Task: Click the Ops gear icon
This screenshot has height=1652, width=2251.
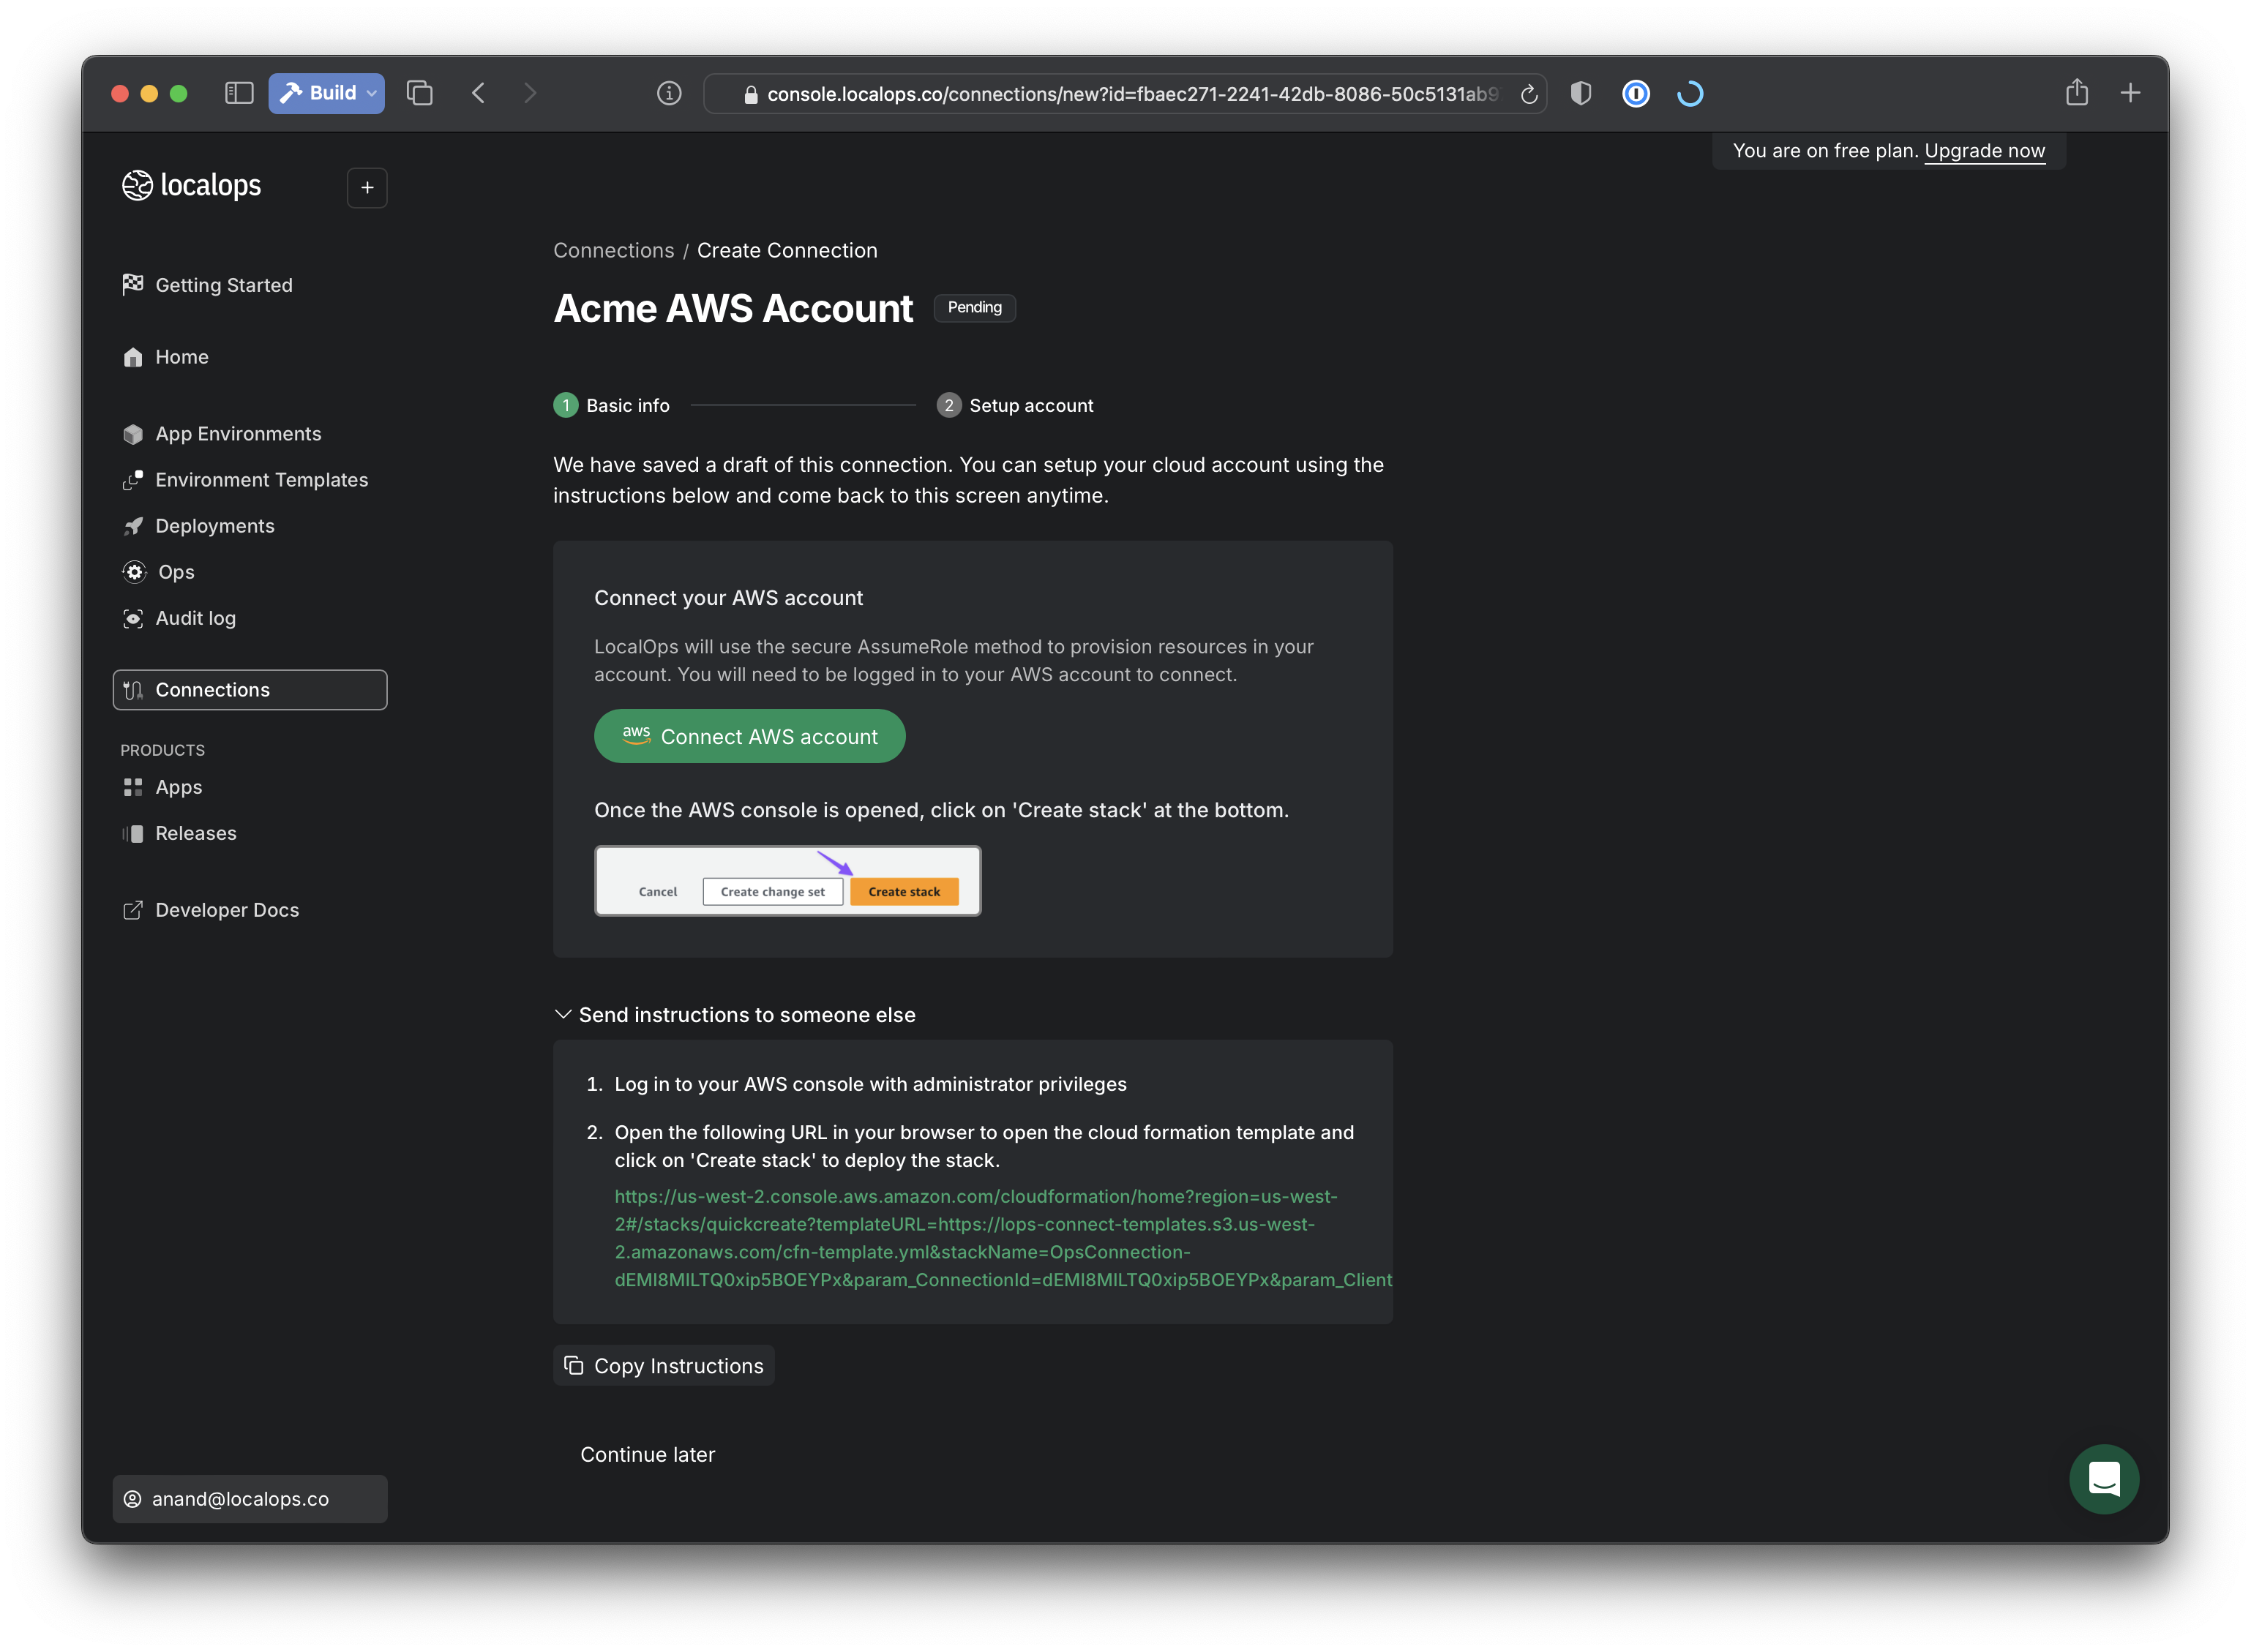Action: [x=134, y=572]
